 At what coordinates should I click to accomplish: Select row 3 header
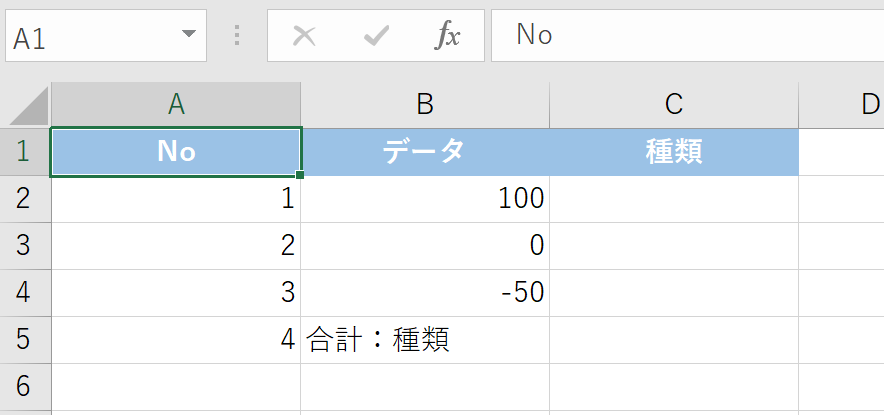coord(25,246)
